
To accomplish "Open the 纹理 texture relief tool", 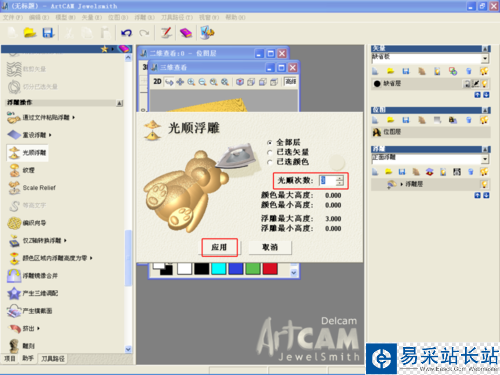I will (21, 170).
